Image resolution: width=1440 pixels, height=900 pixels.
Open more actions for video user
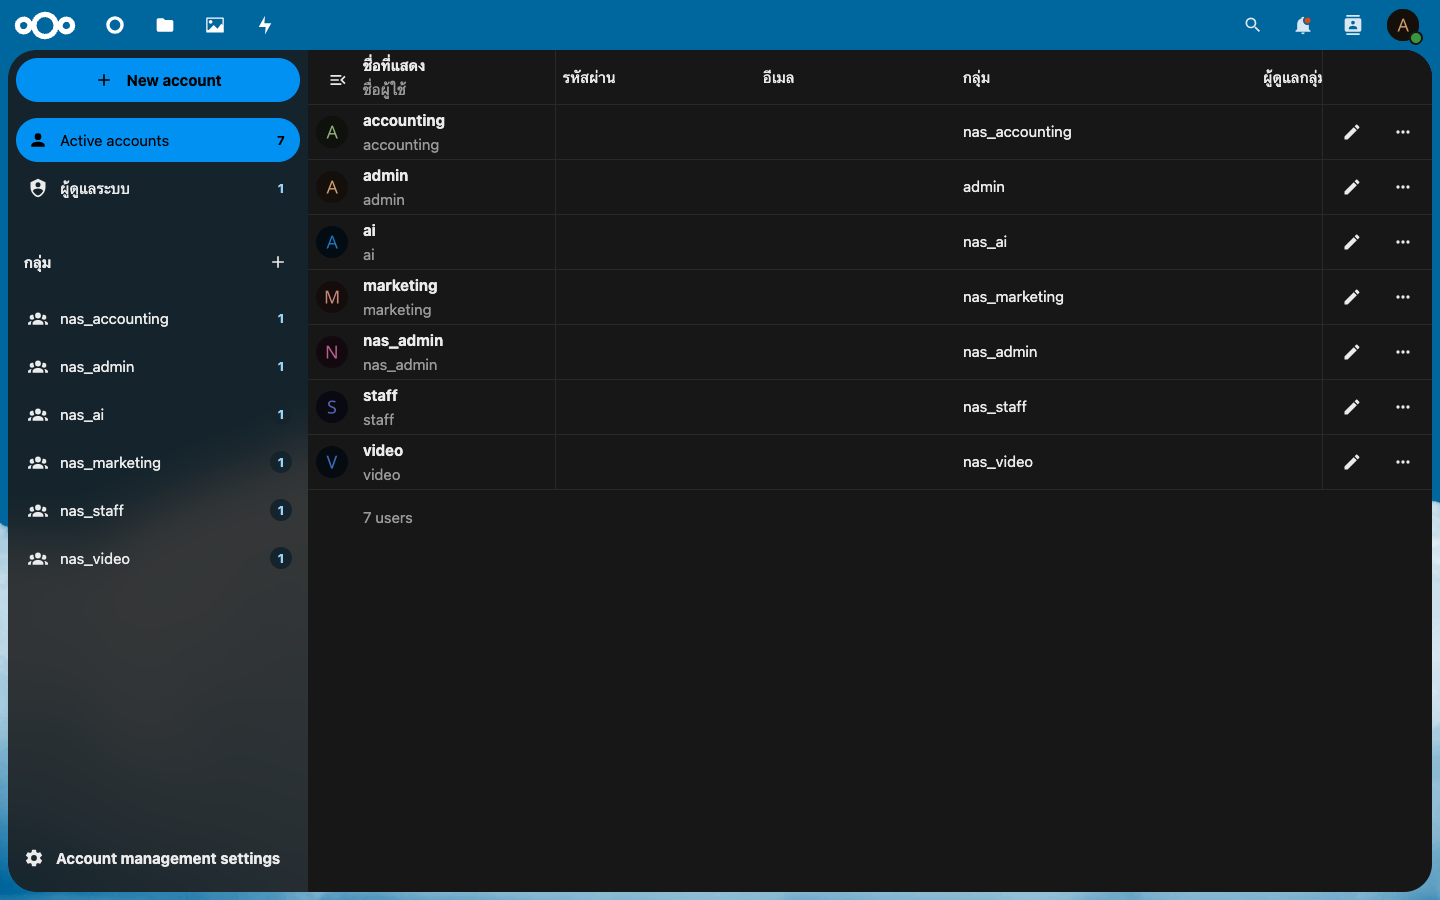click(1403, 462)
